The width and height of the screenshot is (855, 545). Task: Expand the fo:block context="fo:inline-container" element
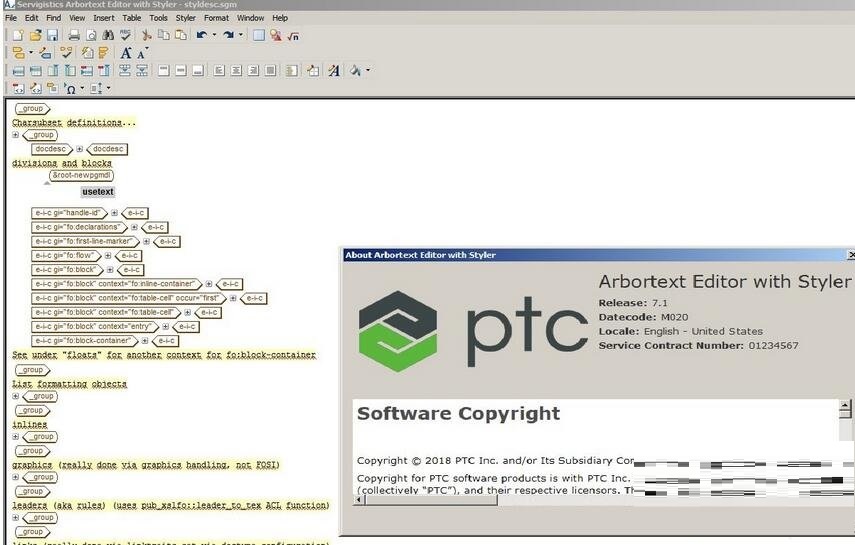pyautogui.click(x=209, y=284)
